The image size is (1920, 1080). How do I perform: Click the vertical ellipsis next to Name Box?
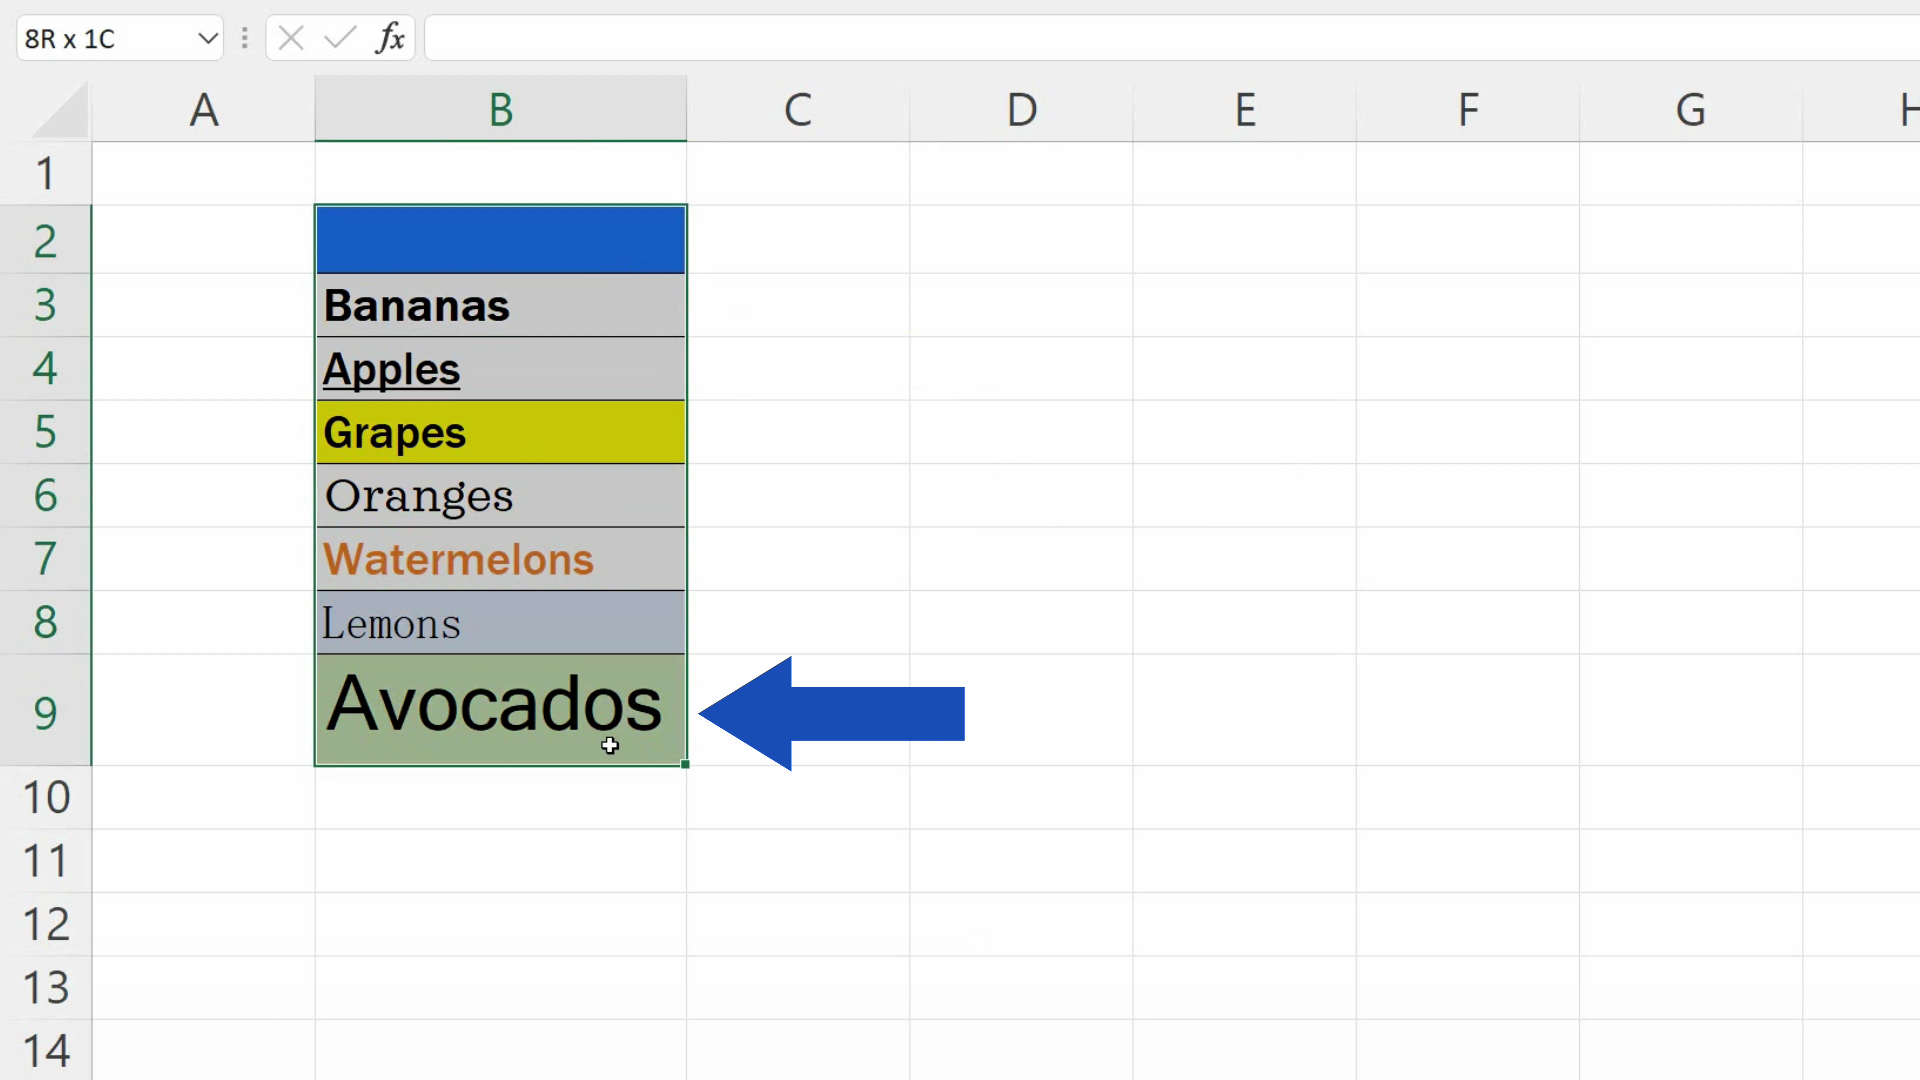[244, 38]
